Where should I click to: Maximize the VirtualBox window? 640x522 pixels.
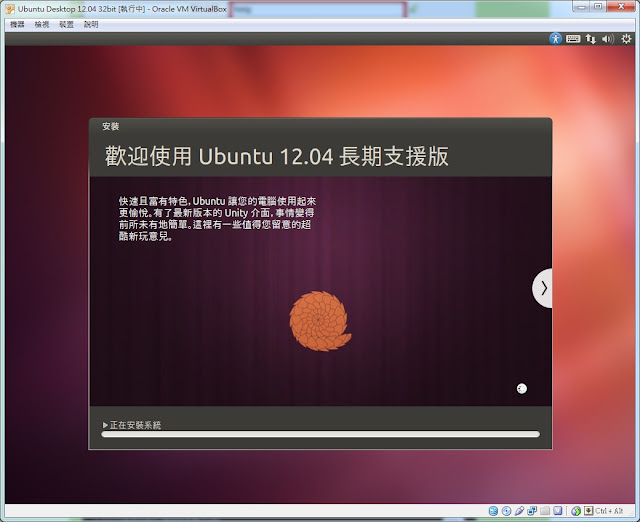[x=598, y=7]
